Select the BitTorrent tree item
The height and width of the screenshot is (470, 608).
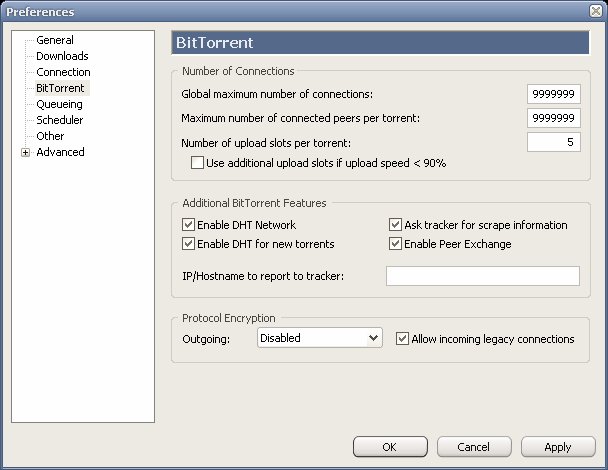(60, 88)
